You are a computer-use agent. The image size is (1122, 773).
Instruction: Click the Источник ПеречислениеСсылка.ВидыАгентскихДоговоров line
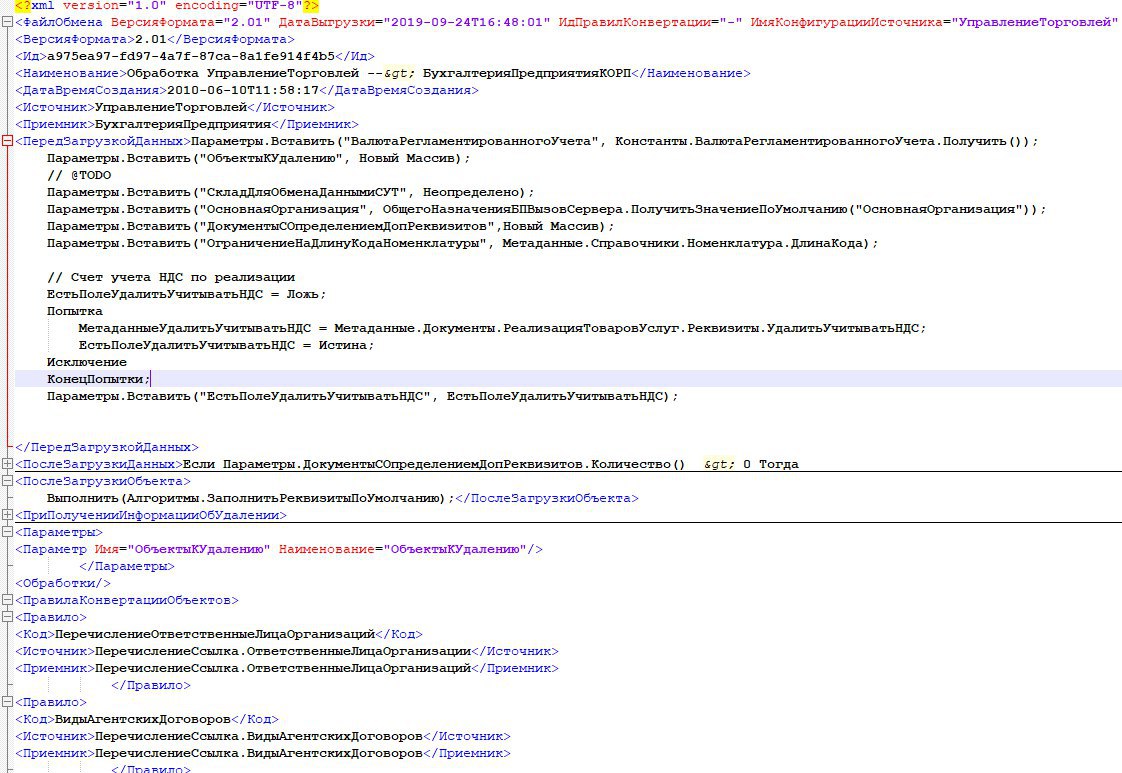263,736
